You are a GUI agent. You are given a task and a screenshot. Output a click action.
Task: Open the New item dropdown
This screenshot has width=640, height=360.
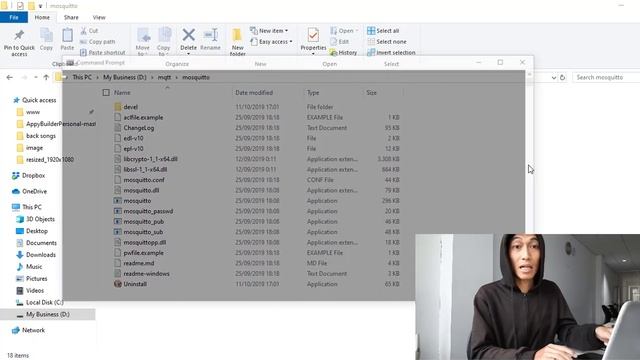pyautogui.click(x=269, y=31)
